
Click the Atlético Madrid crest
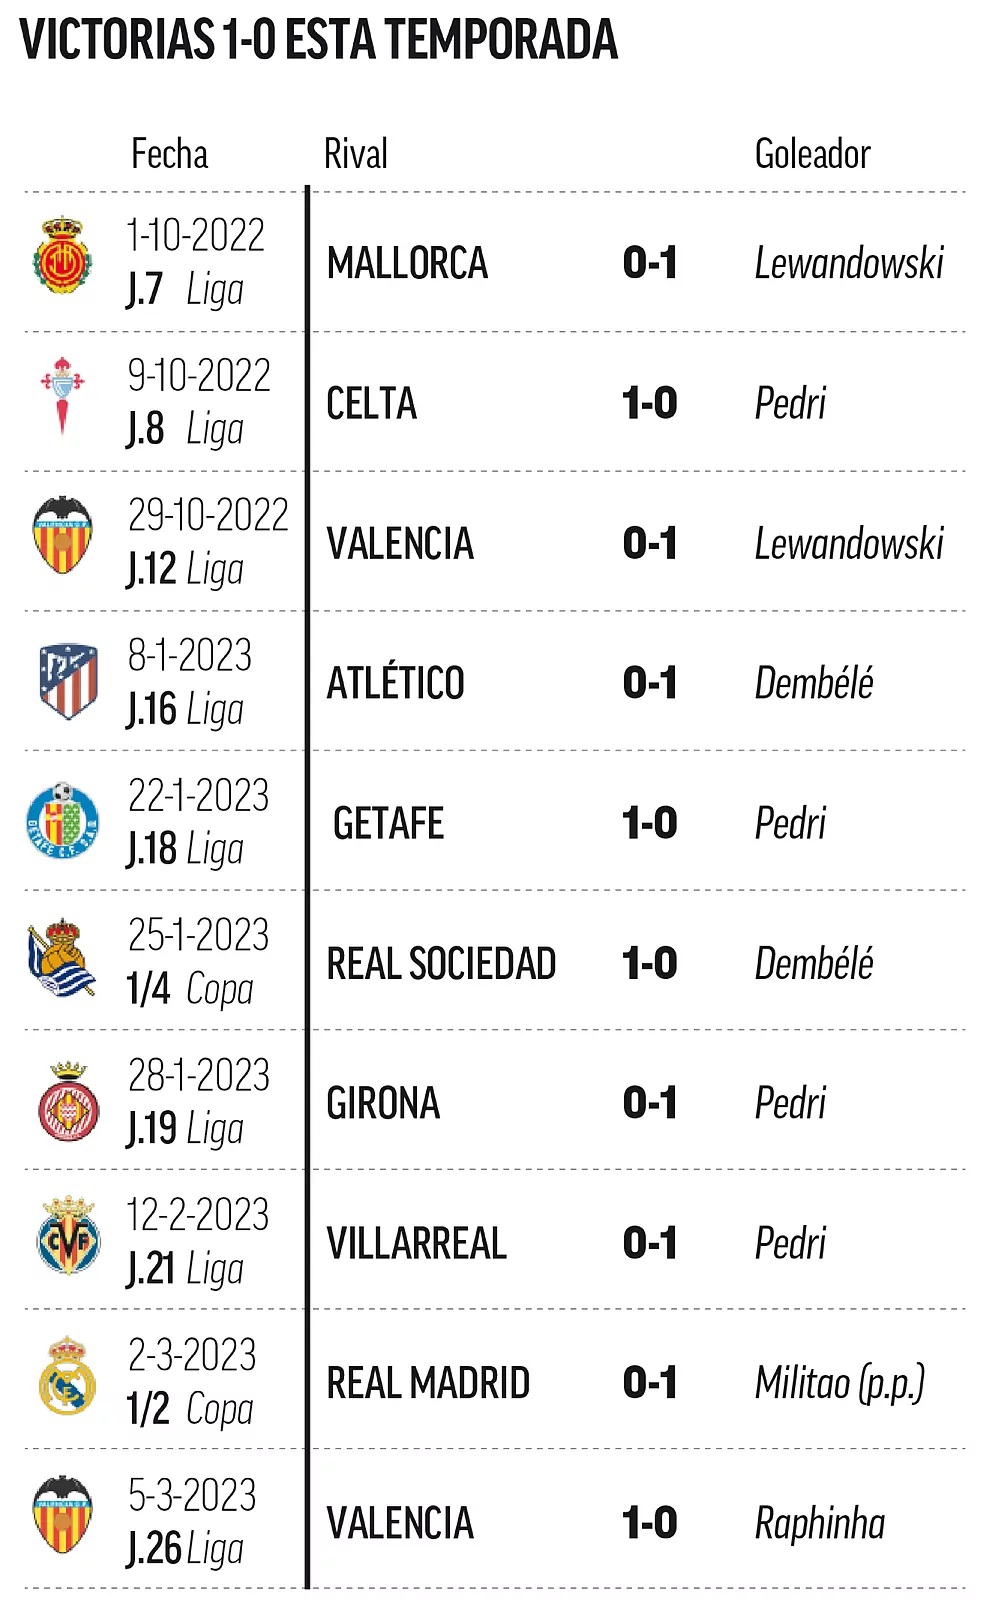(x=68, y=681)
